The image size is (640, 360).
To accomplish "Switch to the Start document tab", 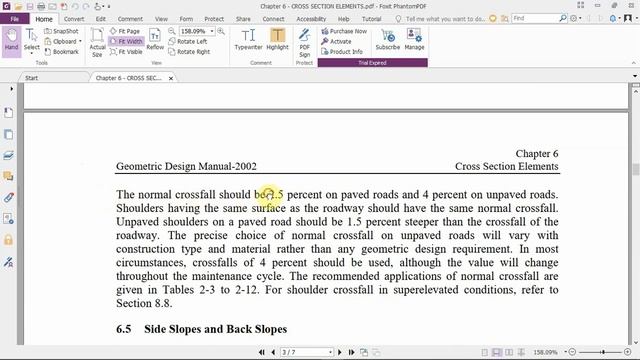I will pyautogui.click(x=31, y=78).
